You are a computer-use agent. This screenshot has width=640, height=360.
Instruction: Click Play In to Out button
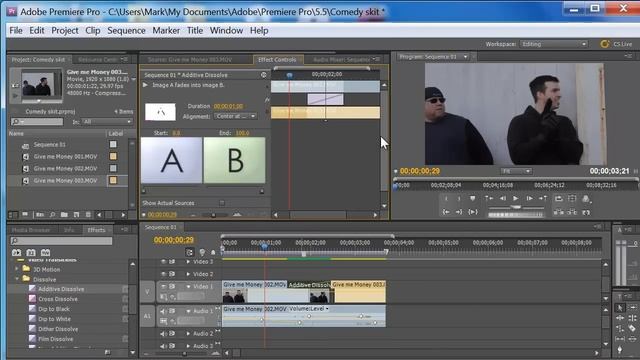pos(473,212)
